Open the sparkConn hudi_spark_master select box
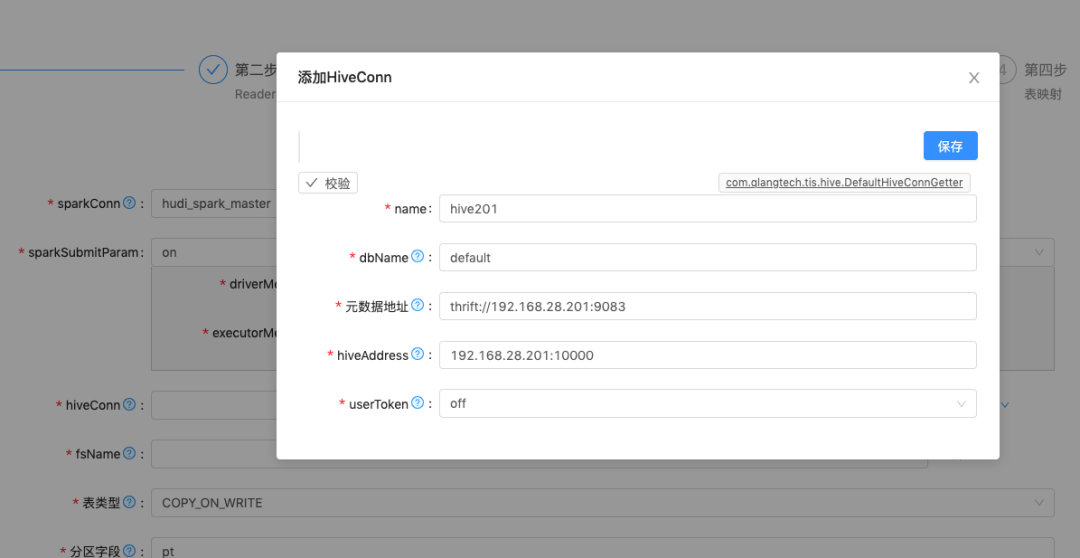Image resolution: width=1080 pixels, height=558 pixels. tap(214, 204)
